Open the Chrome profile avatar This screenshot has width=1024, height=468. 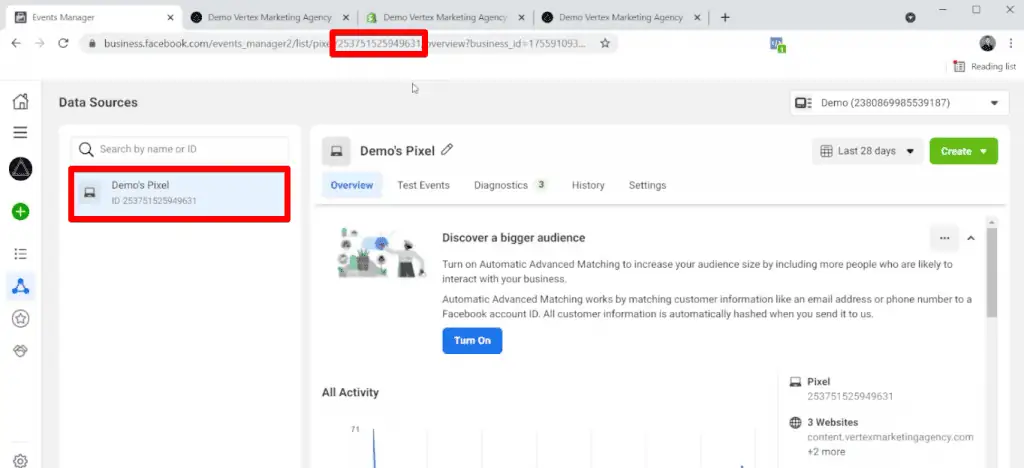(x=987, y=43)
